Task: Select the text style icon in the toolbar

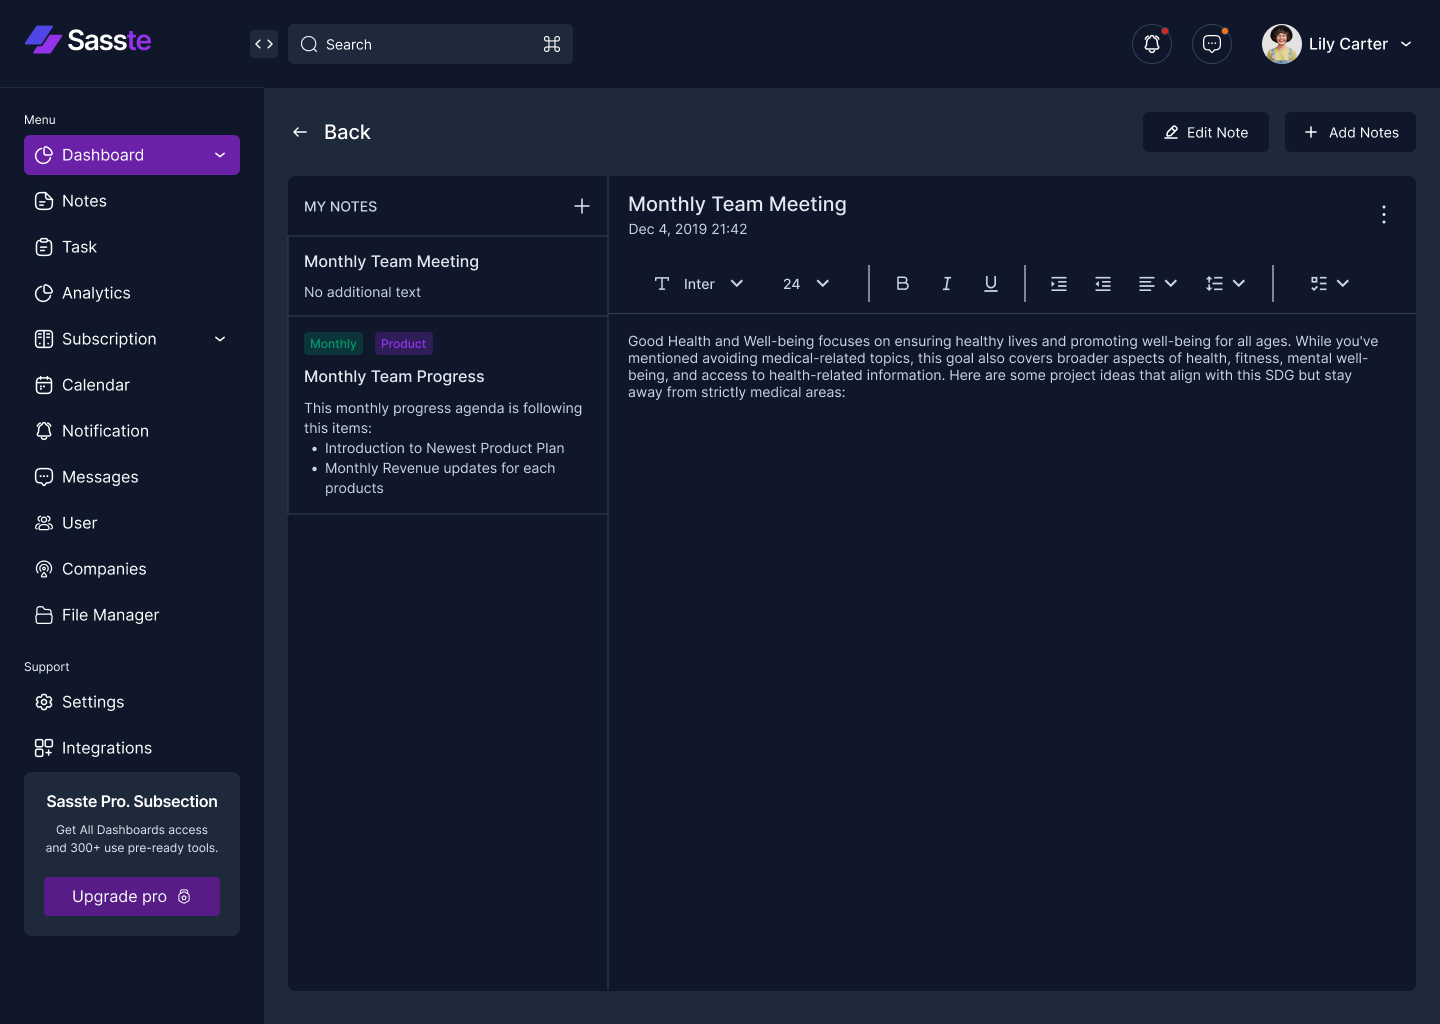Action: (x=662, y=283)
